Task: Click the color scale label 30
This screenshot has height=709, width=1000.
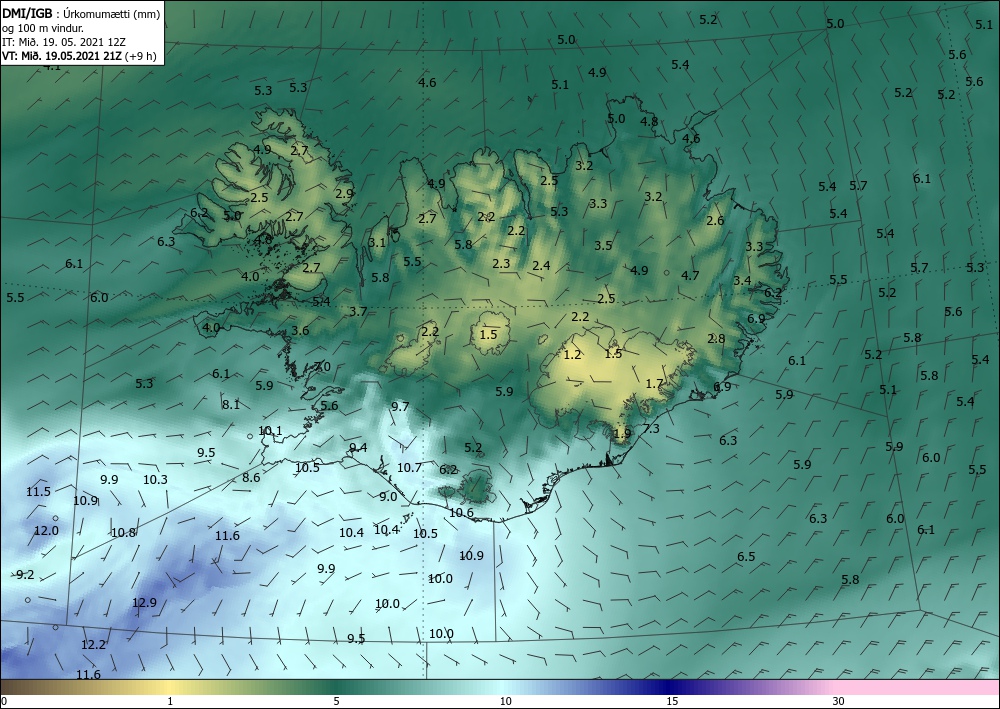Action: [839, 701]
